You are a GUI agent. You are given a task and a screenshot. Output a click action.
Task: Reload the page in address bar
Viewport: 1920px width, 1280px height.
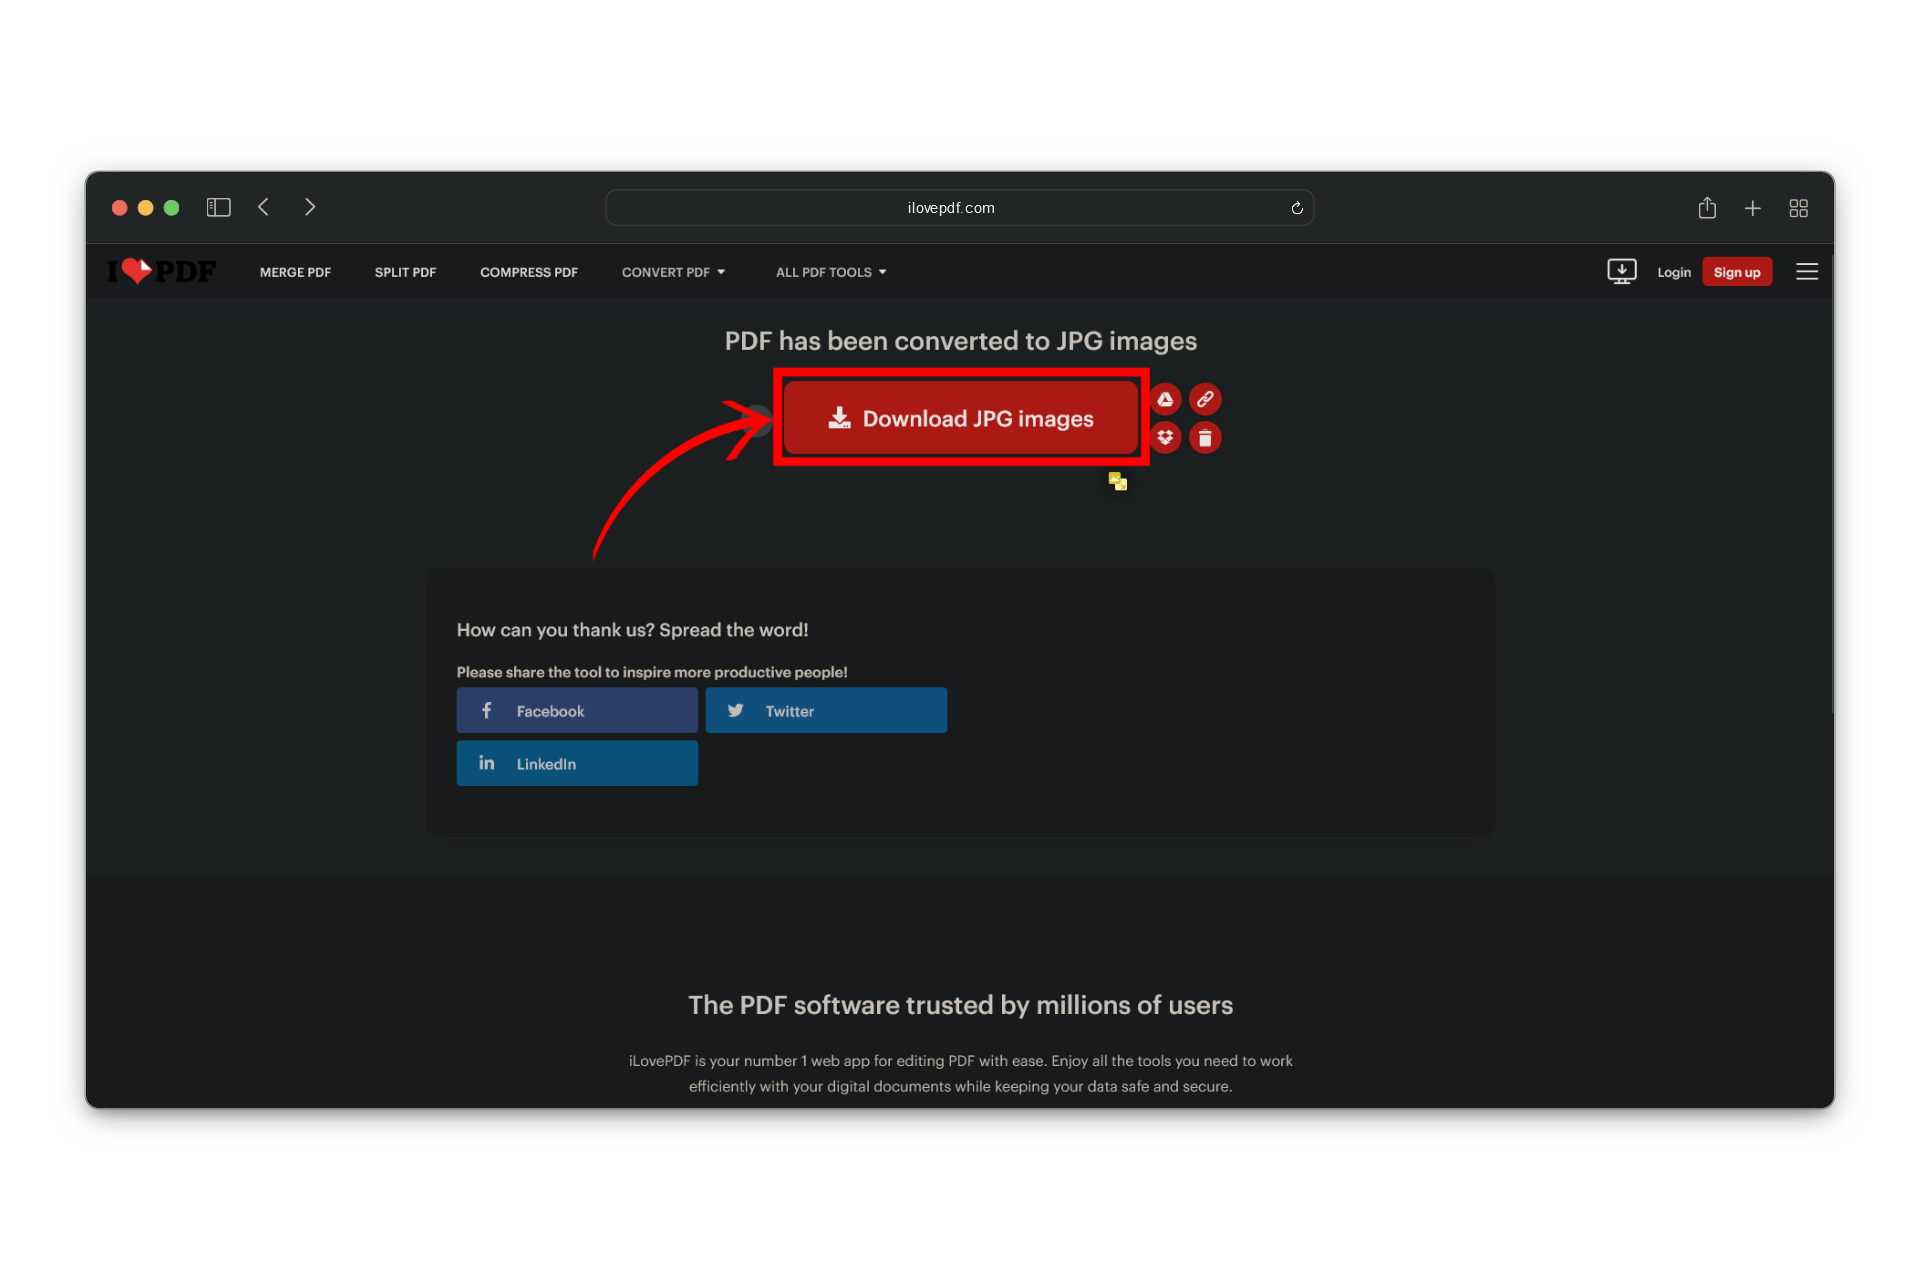pos(1296,208)
